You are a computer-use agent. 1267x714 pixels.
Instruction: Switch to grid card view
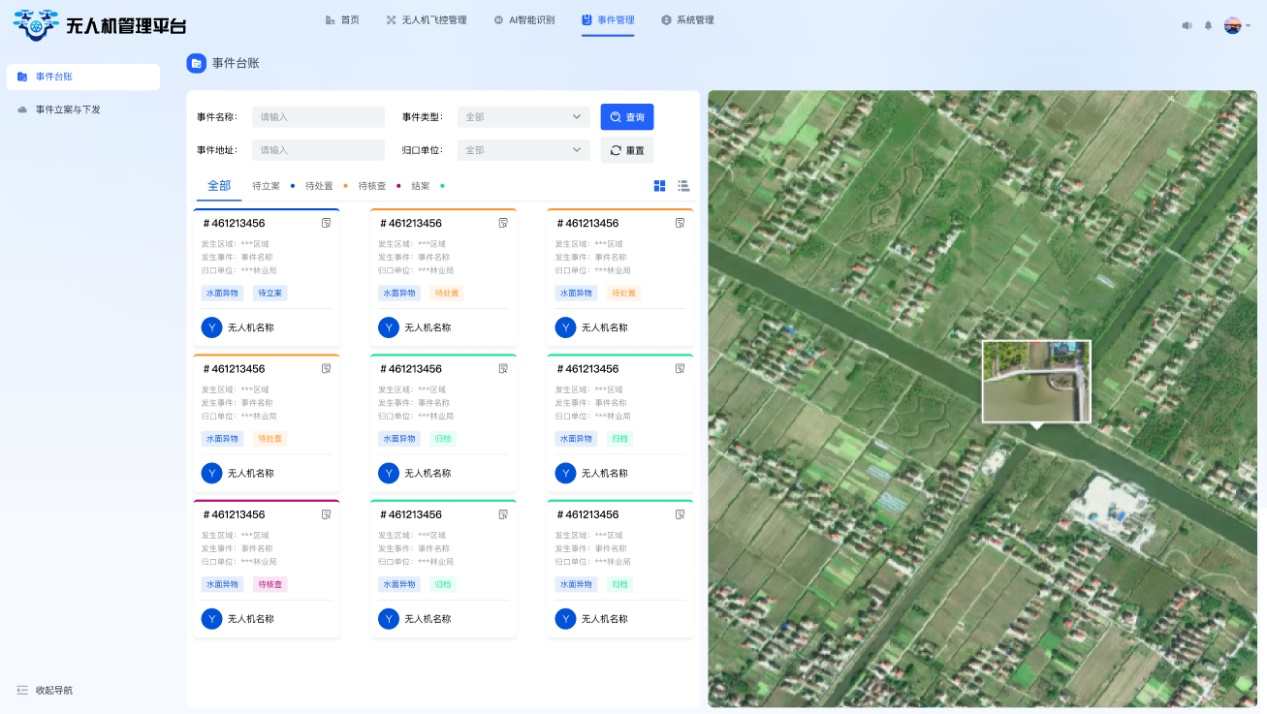[x=660, y=186]
